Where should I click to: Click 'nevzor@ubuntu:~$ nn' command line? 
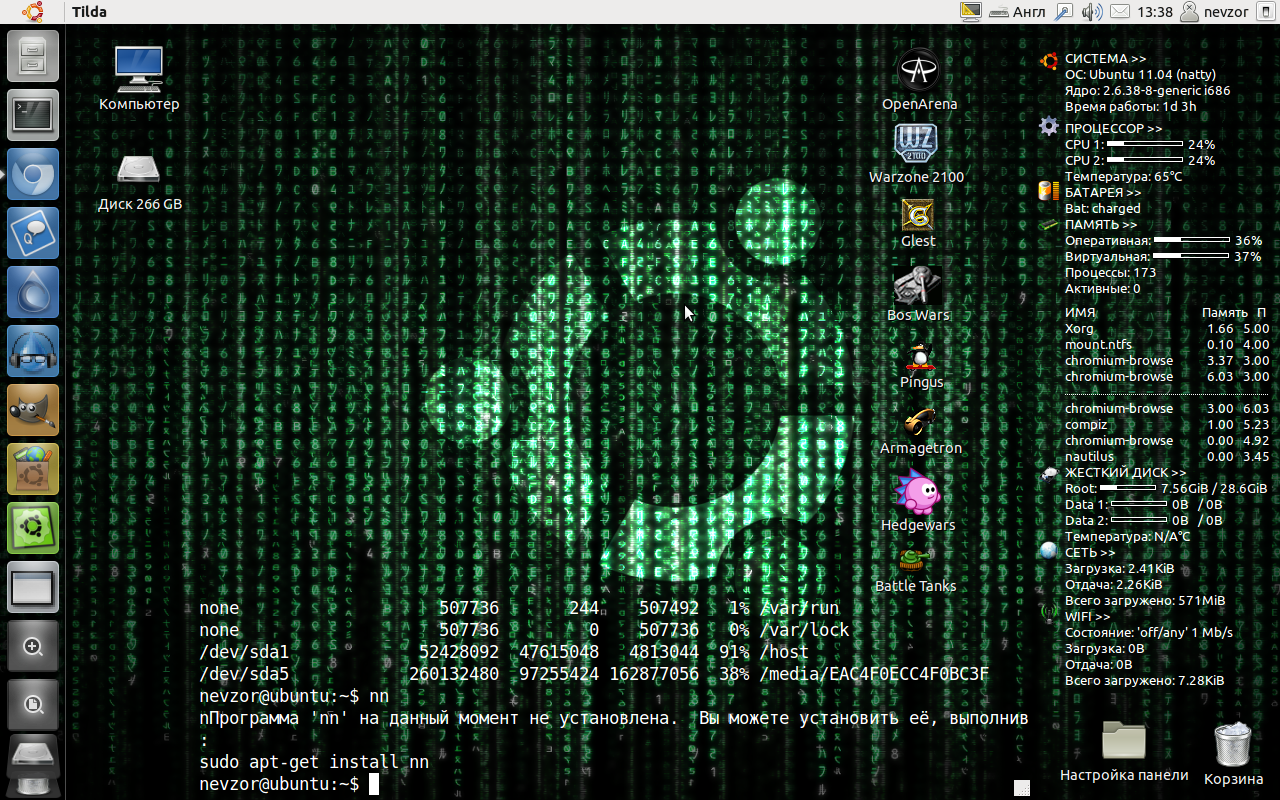tap(294, 695)
